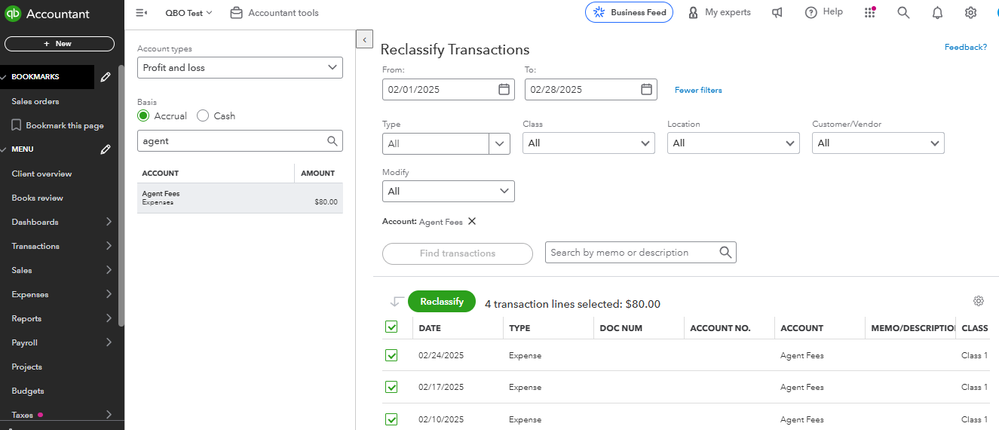Click the account search field containing agent
Image resolution: width=999 pixels, height=430 pixels.
[x=240, y=141]
